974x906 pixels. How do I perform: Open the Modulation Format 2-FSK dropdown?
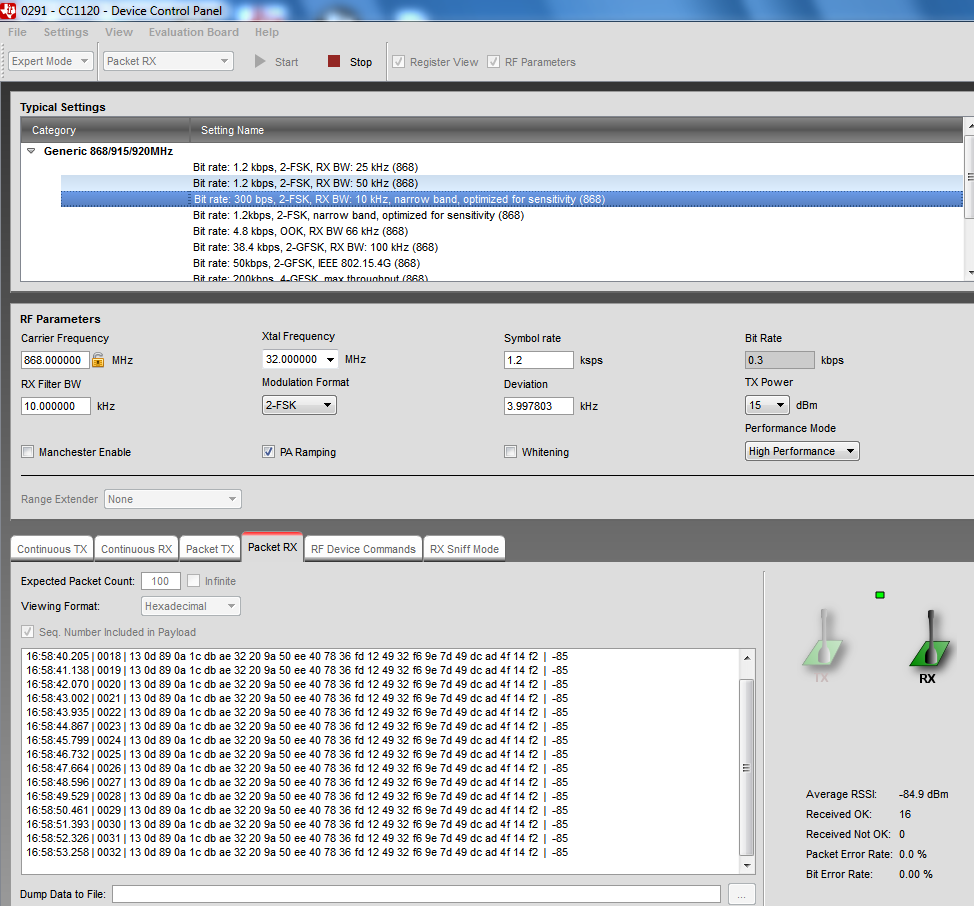coord(299,405)
